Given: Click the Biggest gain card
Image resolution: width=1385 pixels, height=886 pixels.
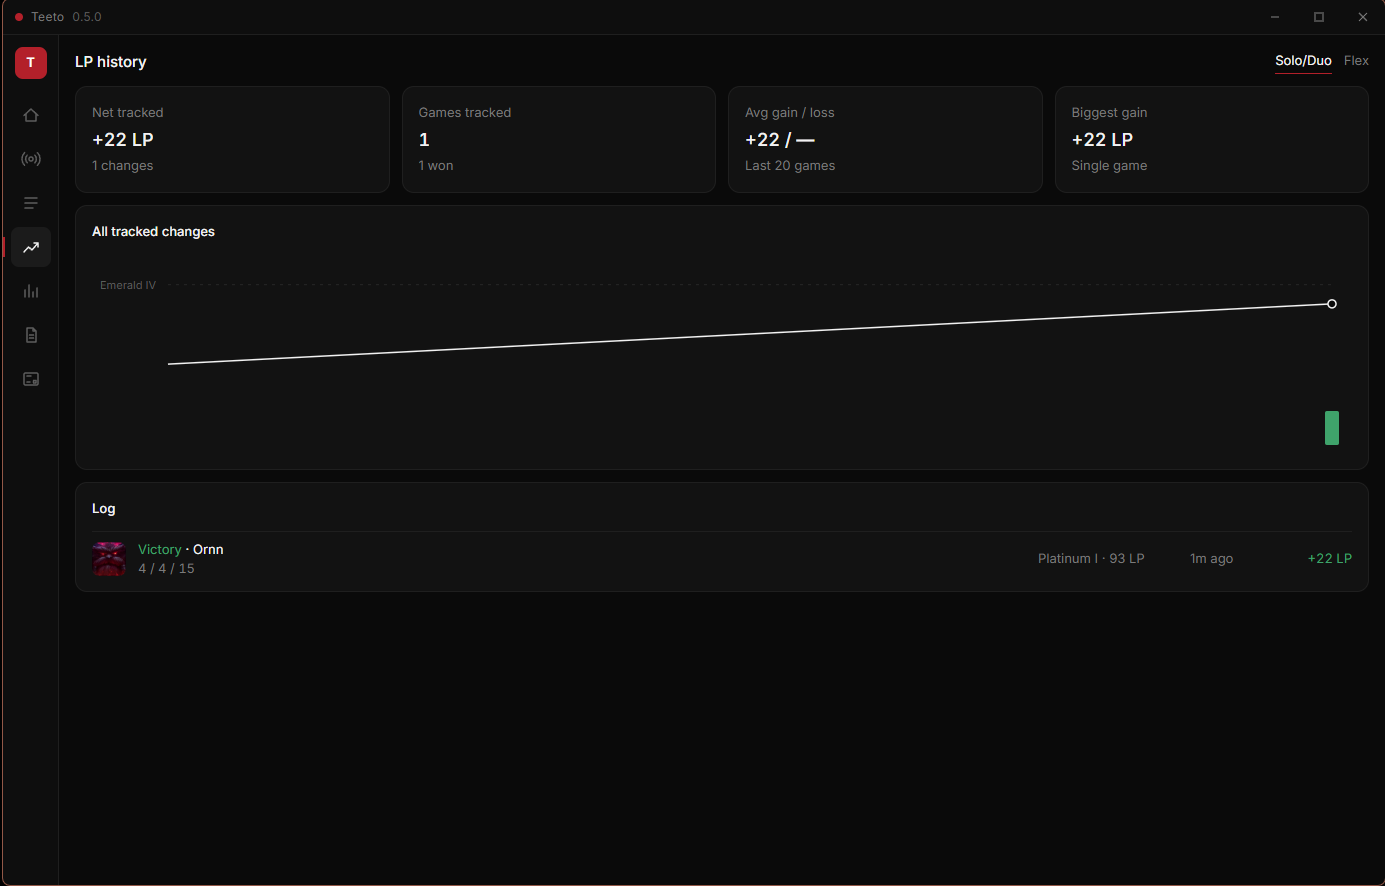Looking at the screenshot, I should pyautogui.click(x=1211, y=139).
